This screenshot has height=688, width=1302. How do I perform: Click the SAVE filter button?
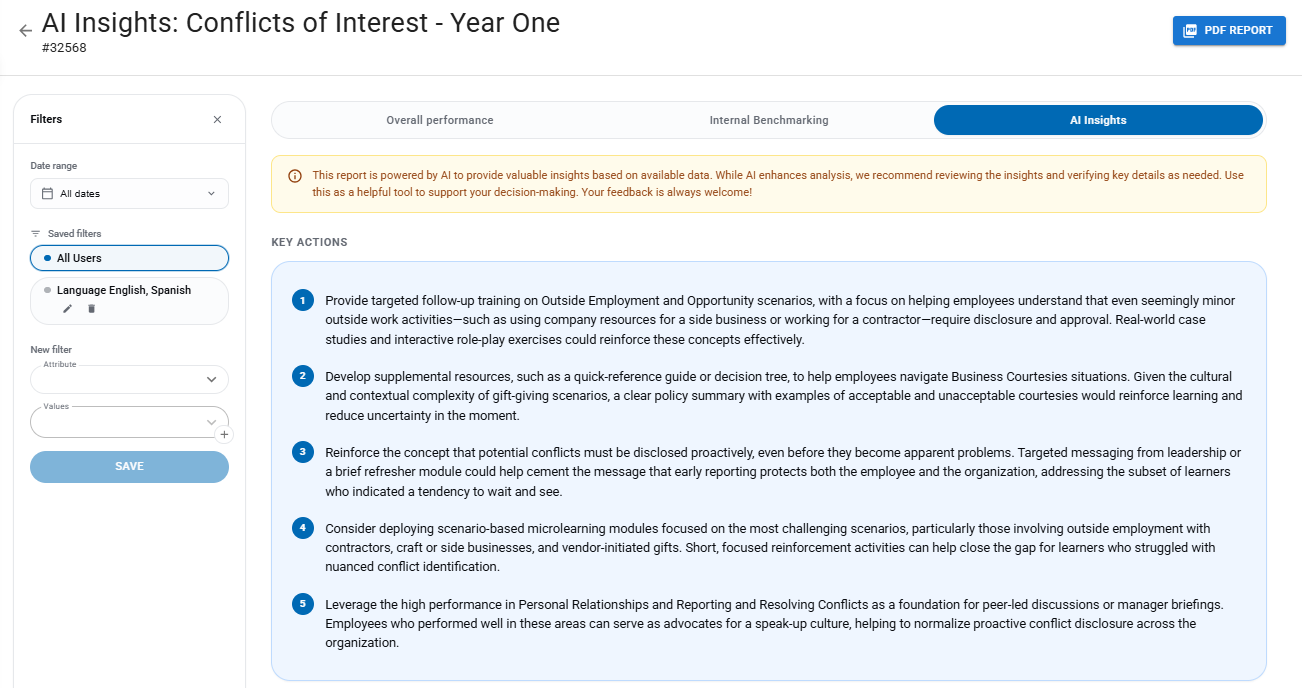point(129,467)
